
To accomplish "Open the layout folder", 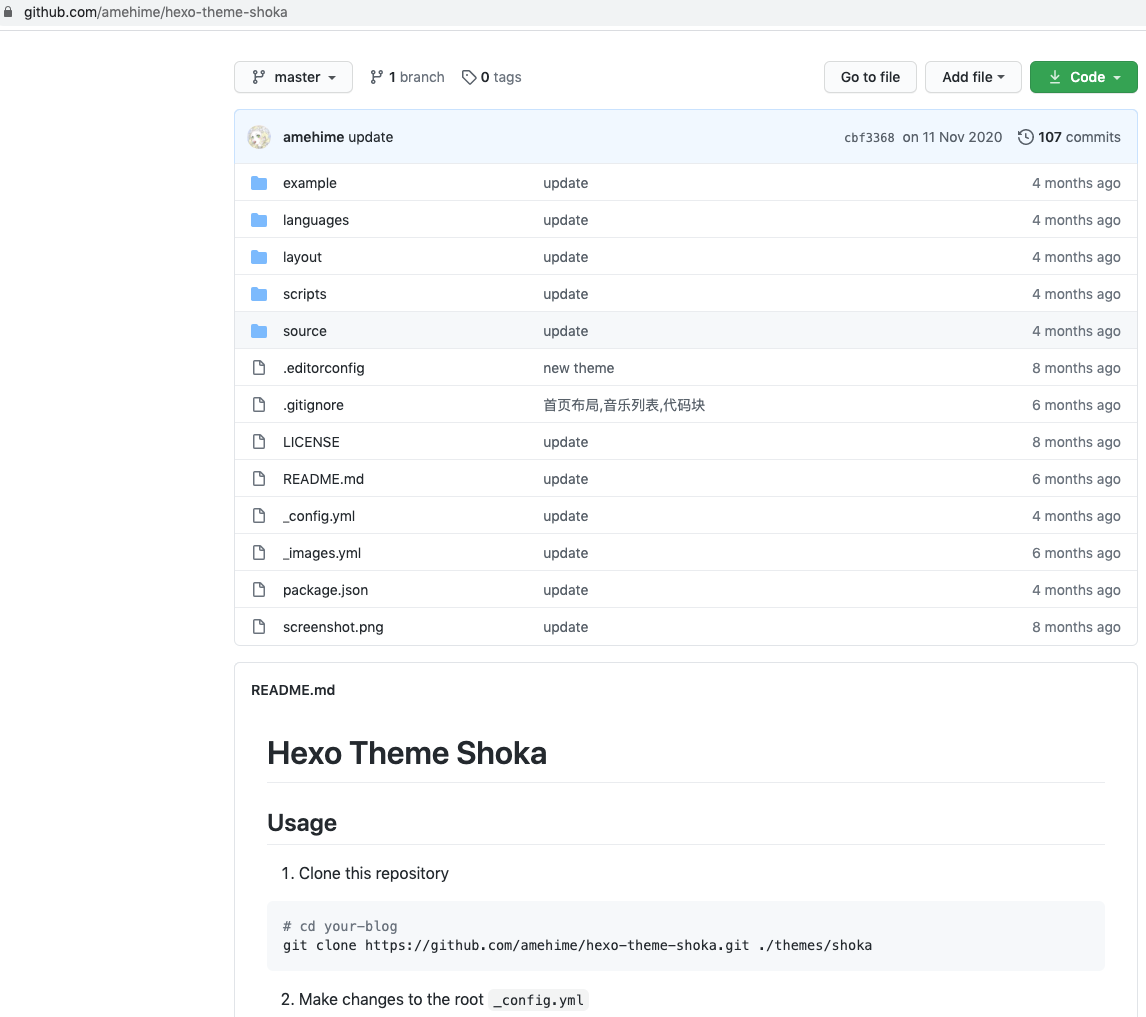I will pos(303,257).
